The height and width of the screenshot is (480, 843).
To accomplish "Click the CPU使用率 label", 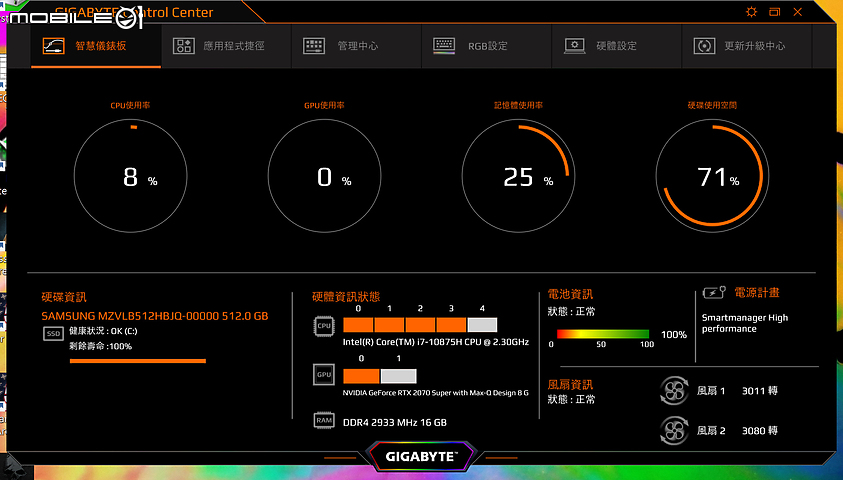I will coord(130,105).
